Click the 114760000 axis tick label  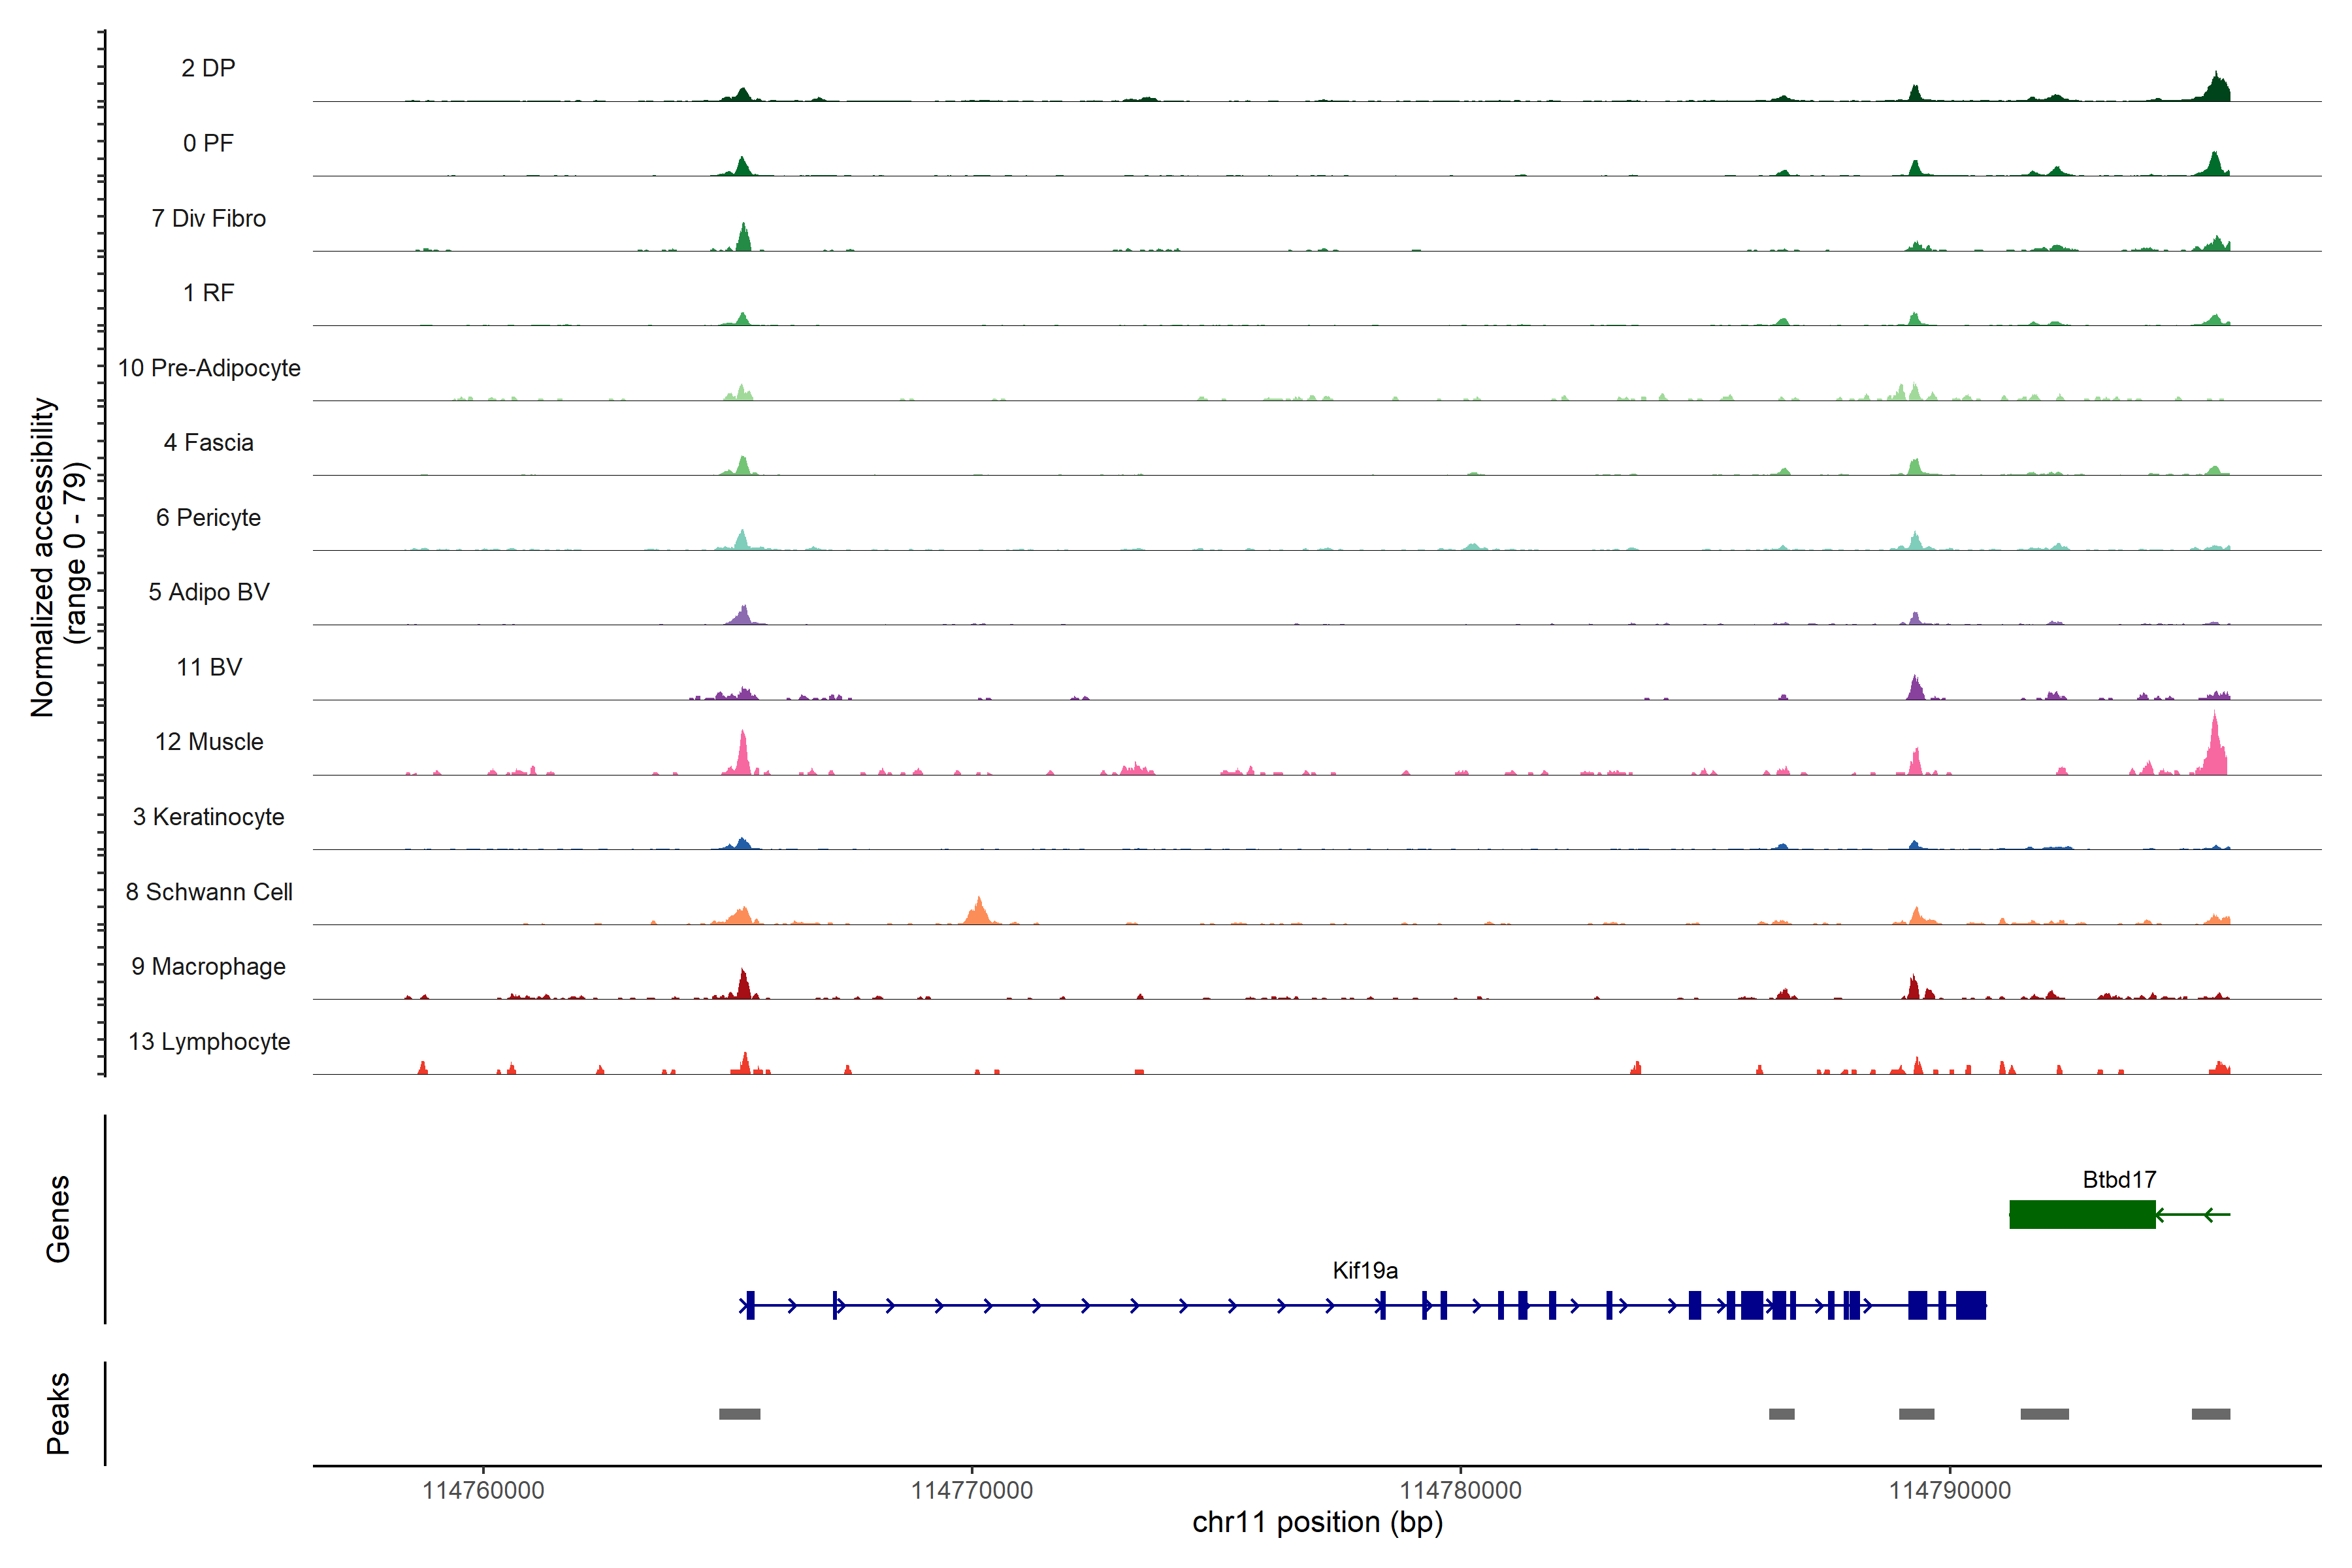483,1490
